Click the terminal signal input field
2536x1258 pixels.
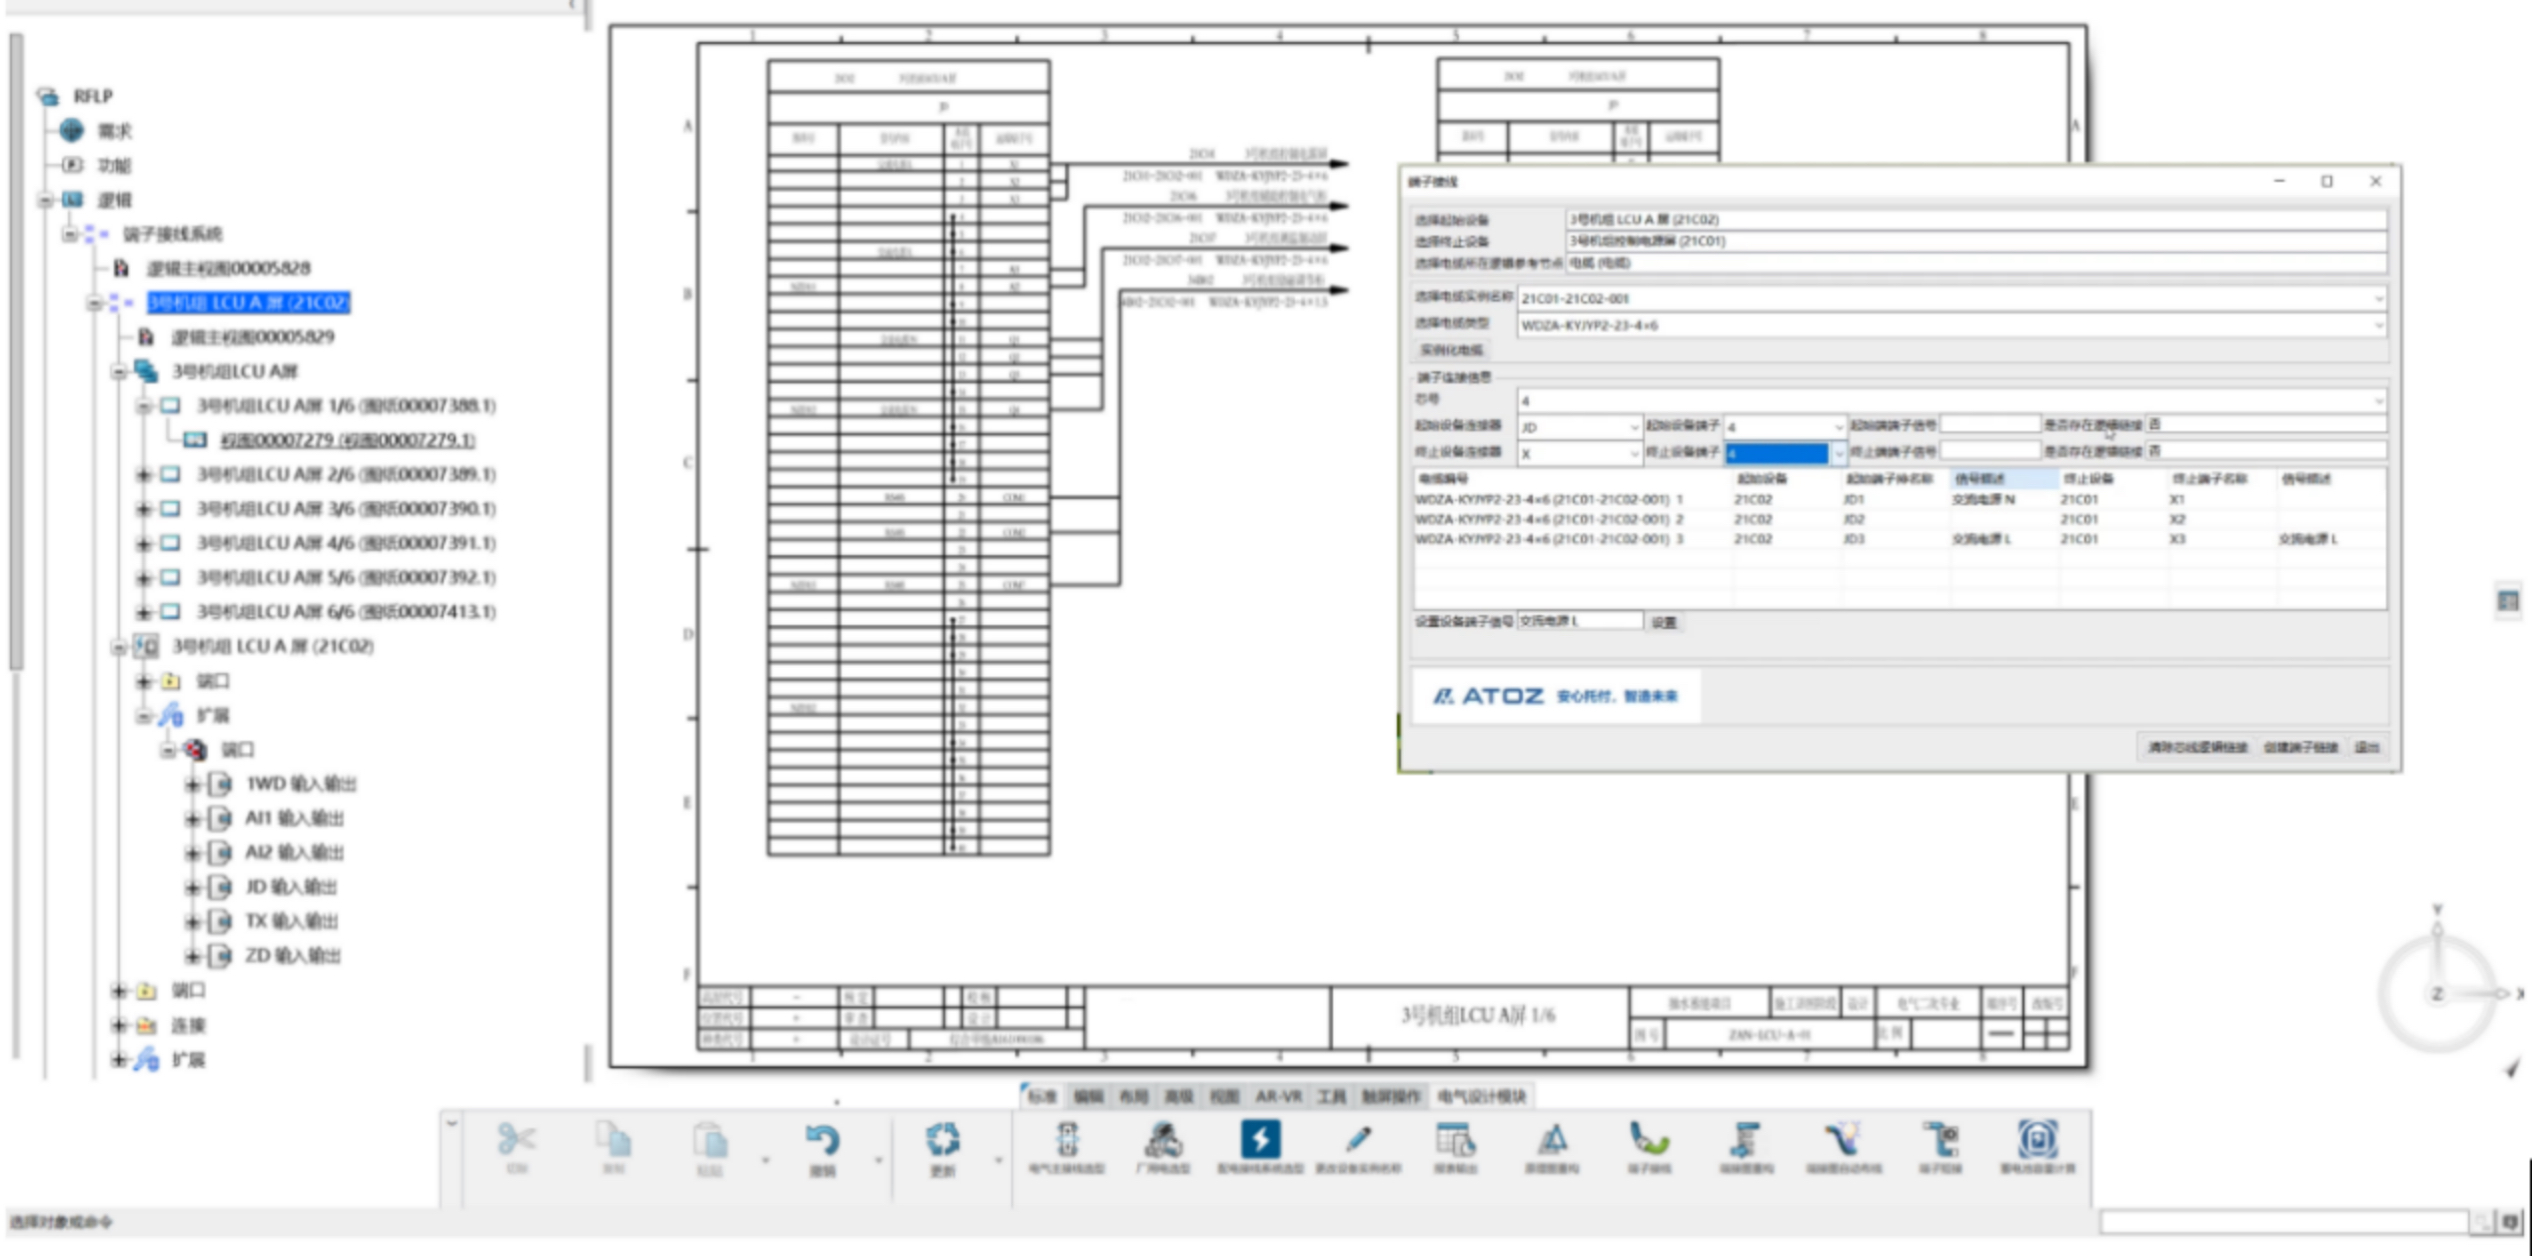coord(1579,622)
